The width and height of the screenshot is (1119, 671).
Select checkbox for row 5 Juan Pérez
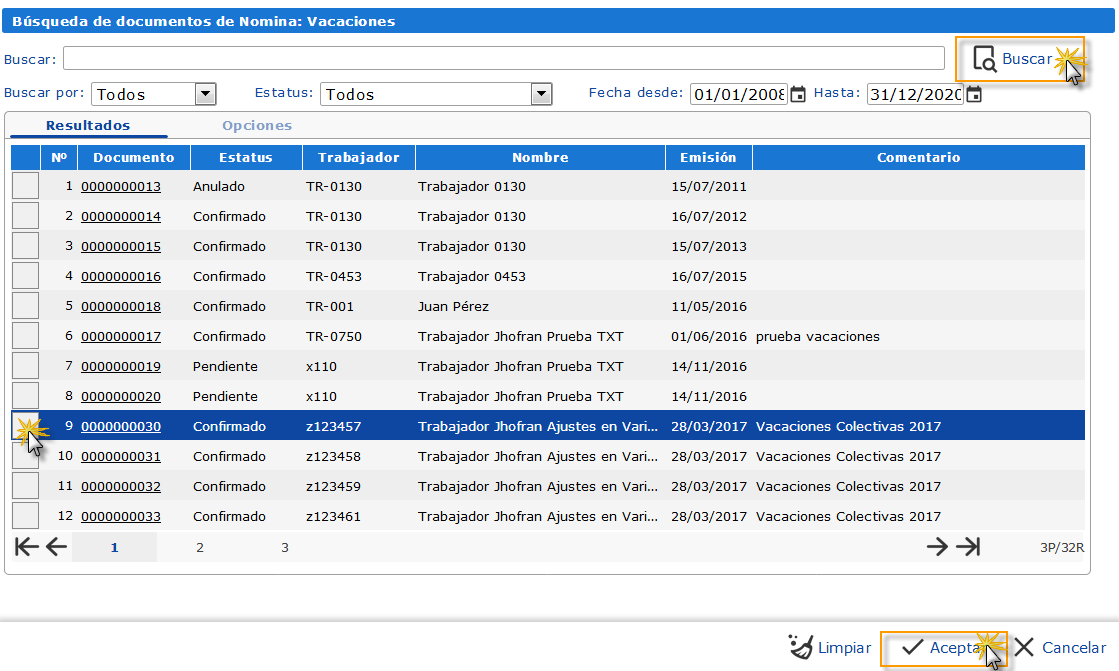tap(25, 306)
